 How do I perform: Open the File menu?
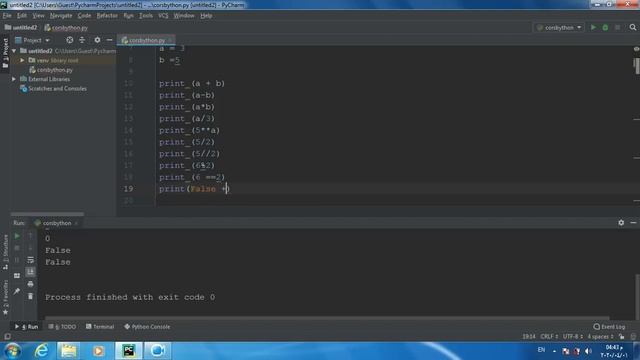(7, 16)
